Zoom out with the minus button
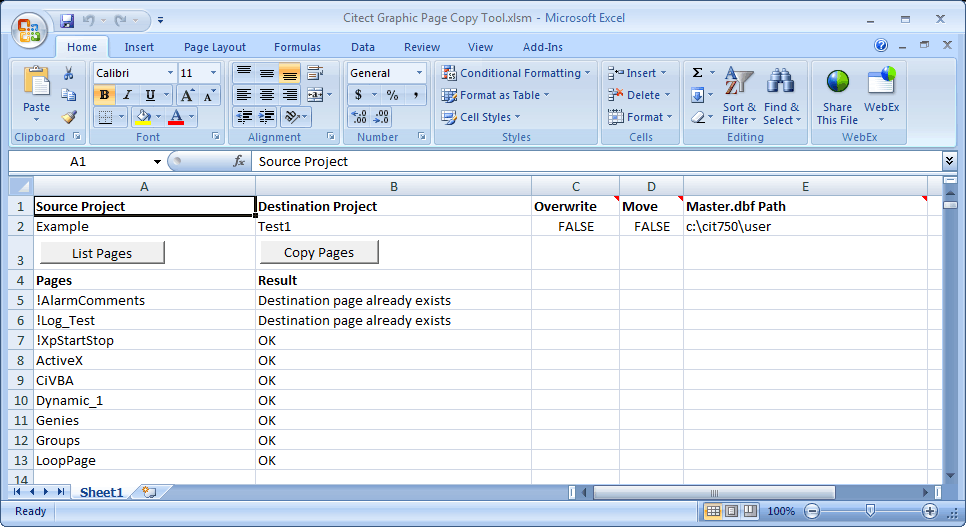This screenshot has width=966, height=527. coord(813,511)
